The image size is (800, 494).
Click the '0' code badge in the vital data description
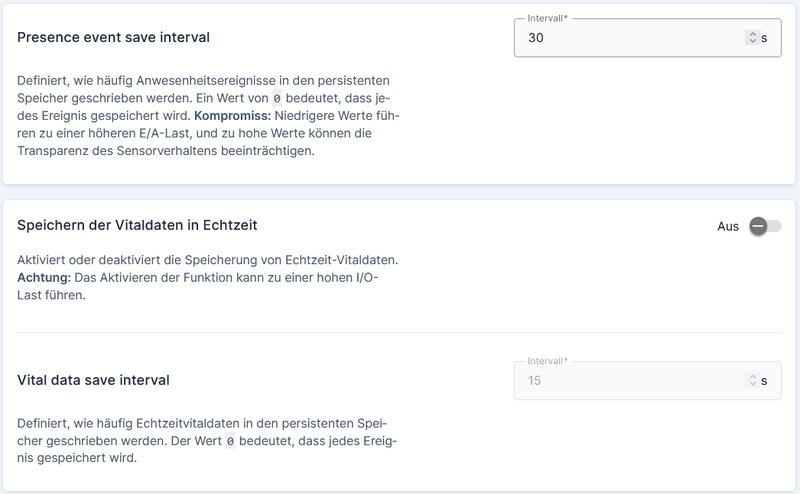pyautogui.click(x=229, y=441)
